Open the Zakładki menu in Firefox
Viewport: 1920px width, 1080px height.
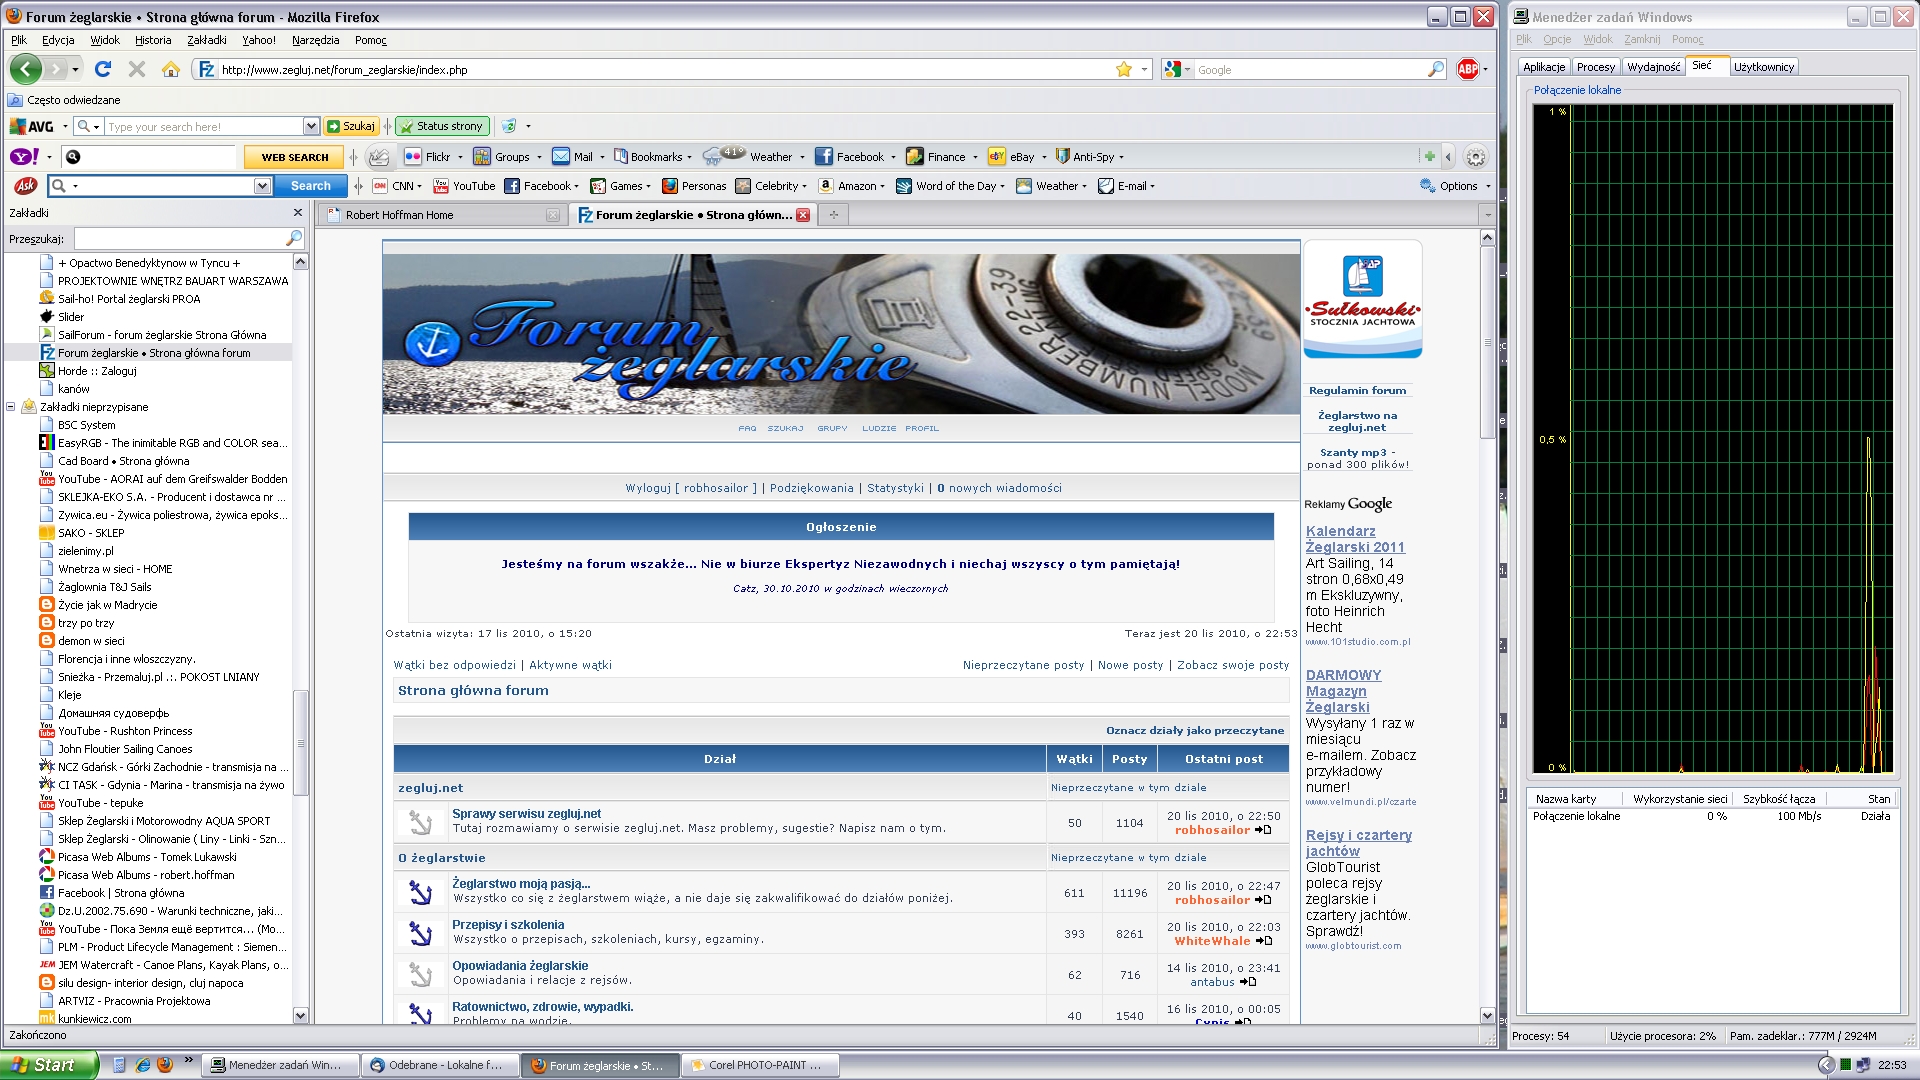(206, 40)
